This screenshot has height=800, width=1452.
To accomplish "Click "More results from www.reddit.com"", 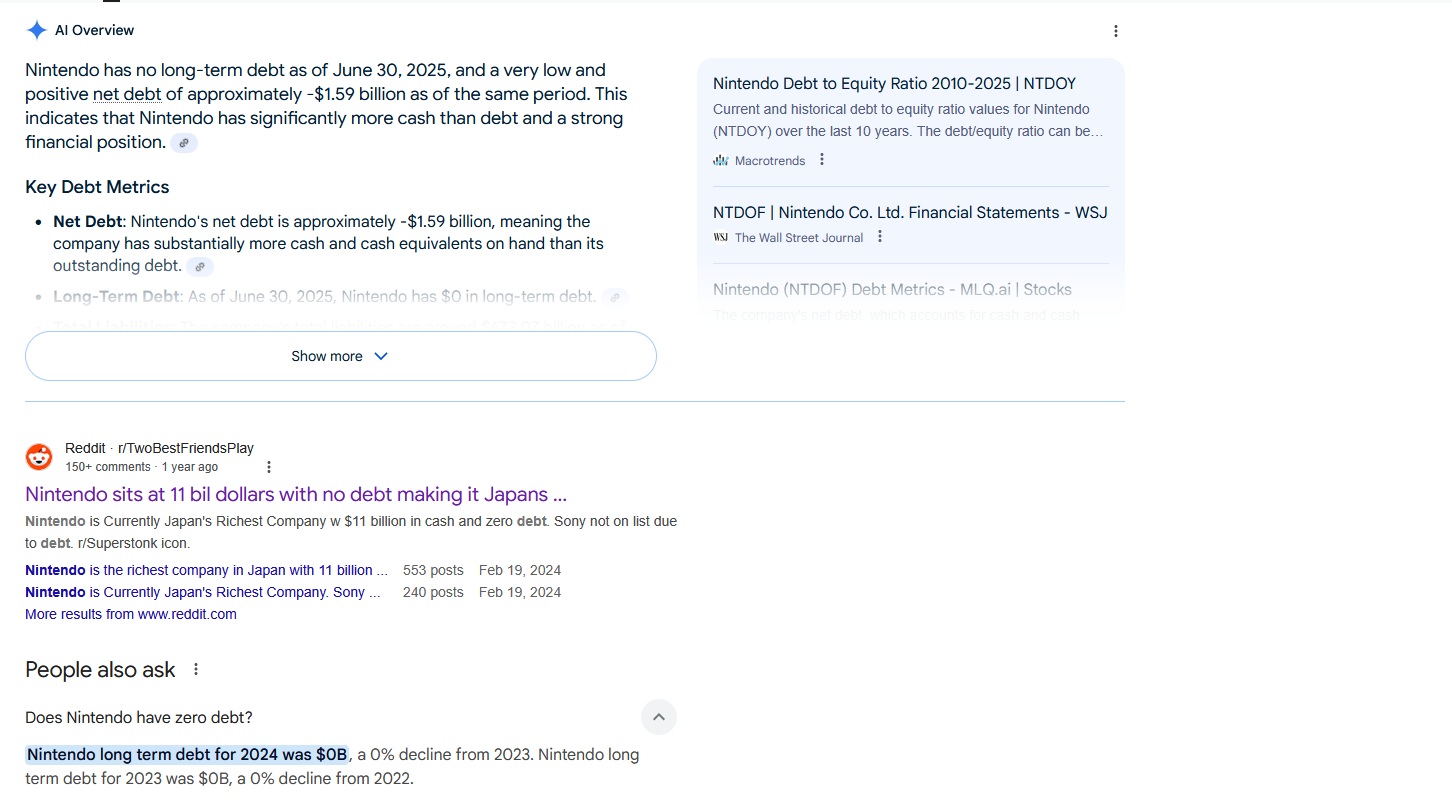I will coord(131,614).
